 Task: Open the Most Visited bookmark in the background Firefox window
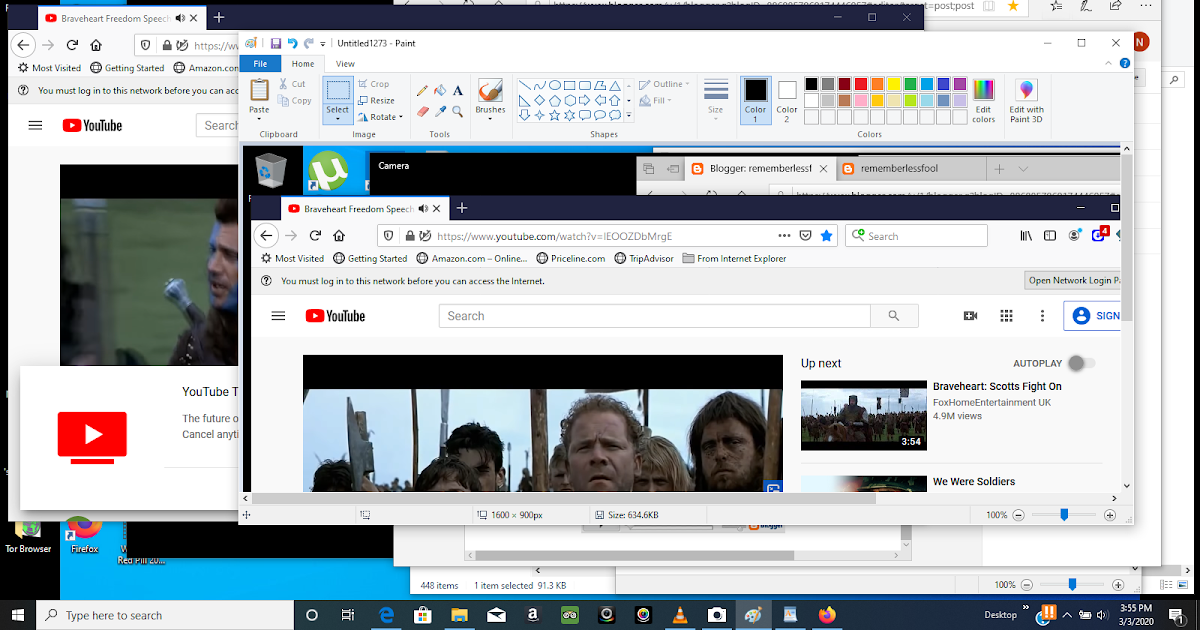click(x=49, y=68)
